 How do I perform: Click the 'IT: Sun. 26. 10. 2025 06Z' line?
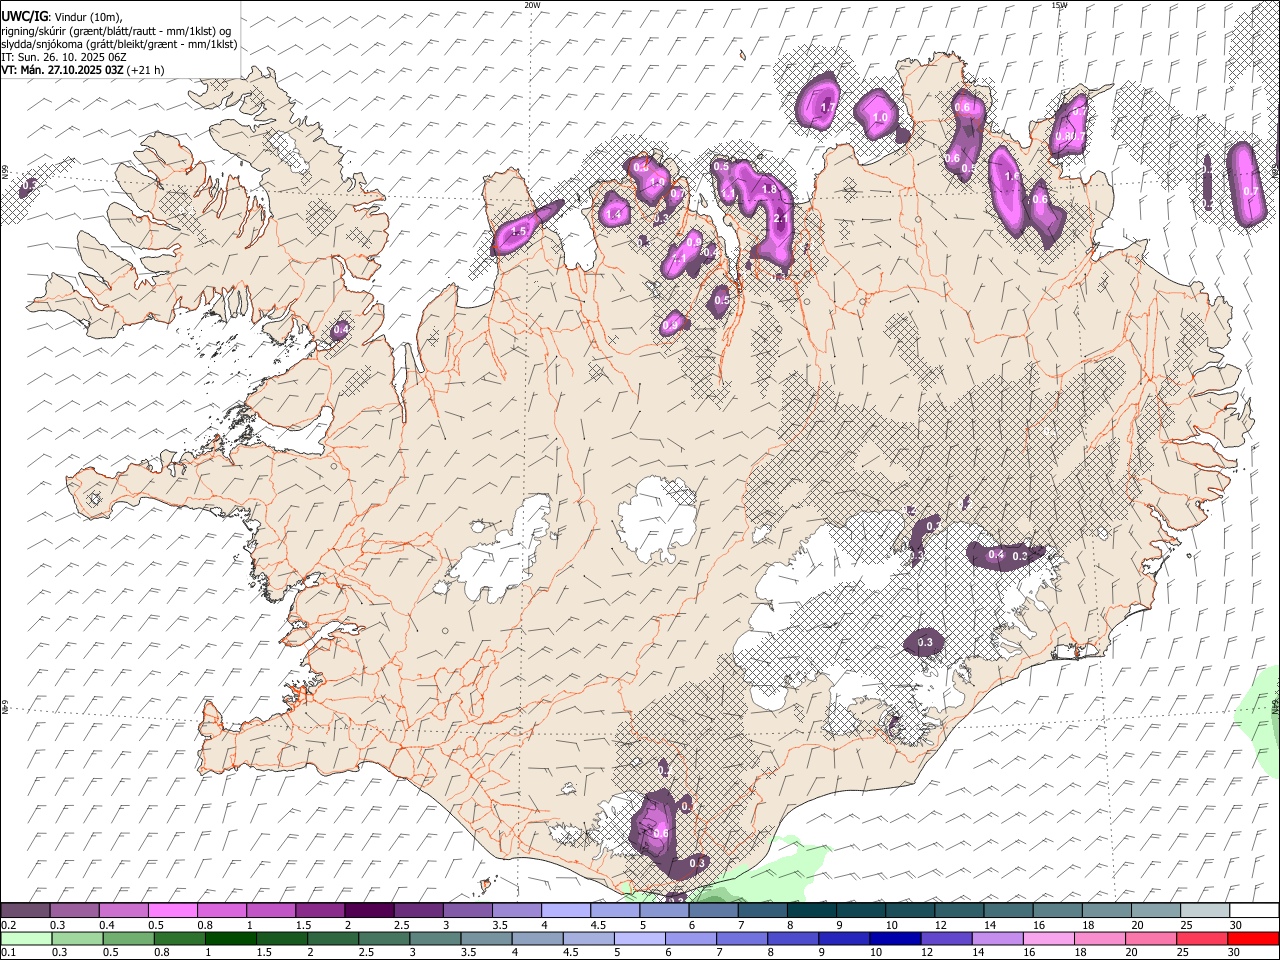tap(64, 57)
